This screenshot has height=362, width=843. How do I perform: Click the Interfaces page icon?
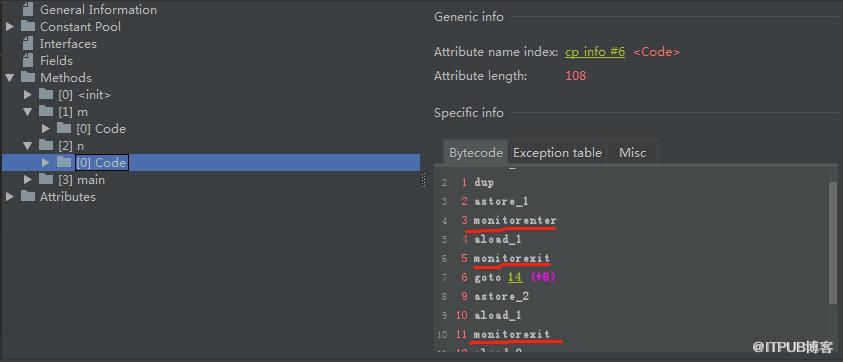click(28, 43)
